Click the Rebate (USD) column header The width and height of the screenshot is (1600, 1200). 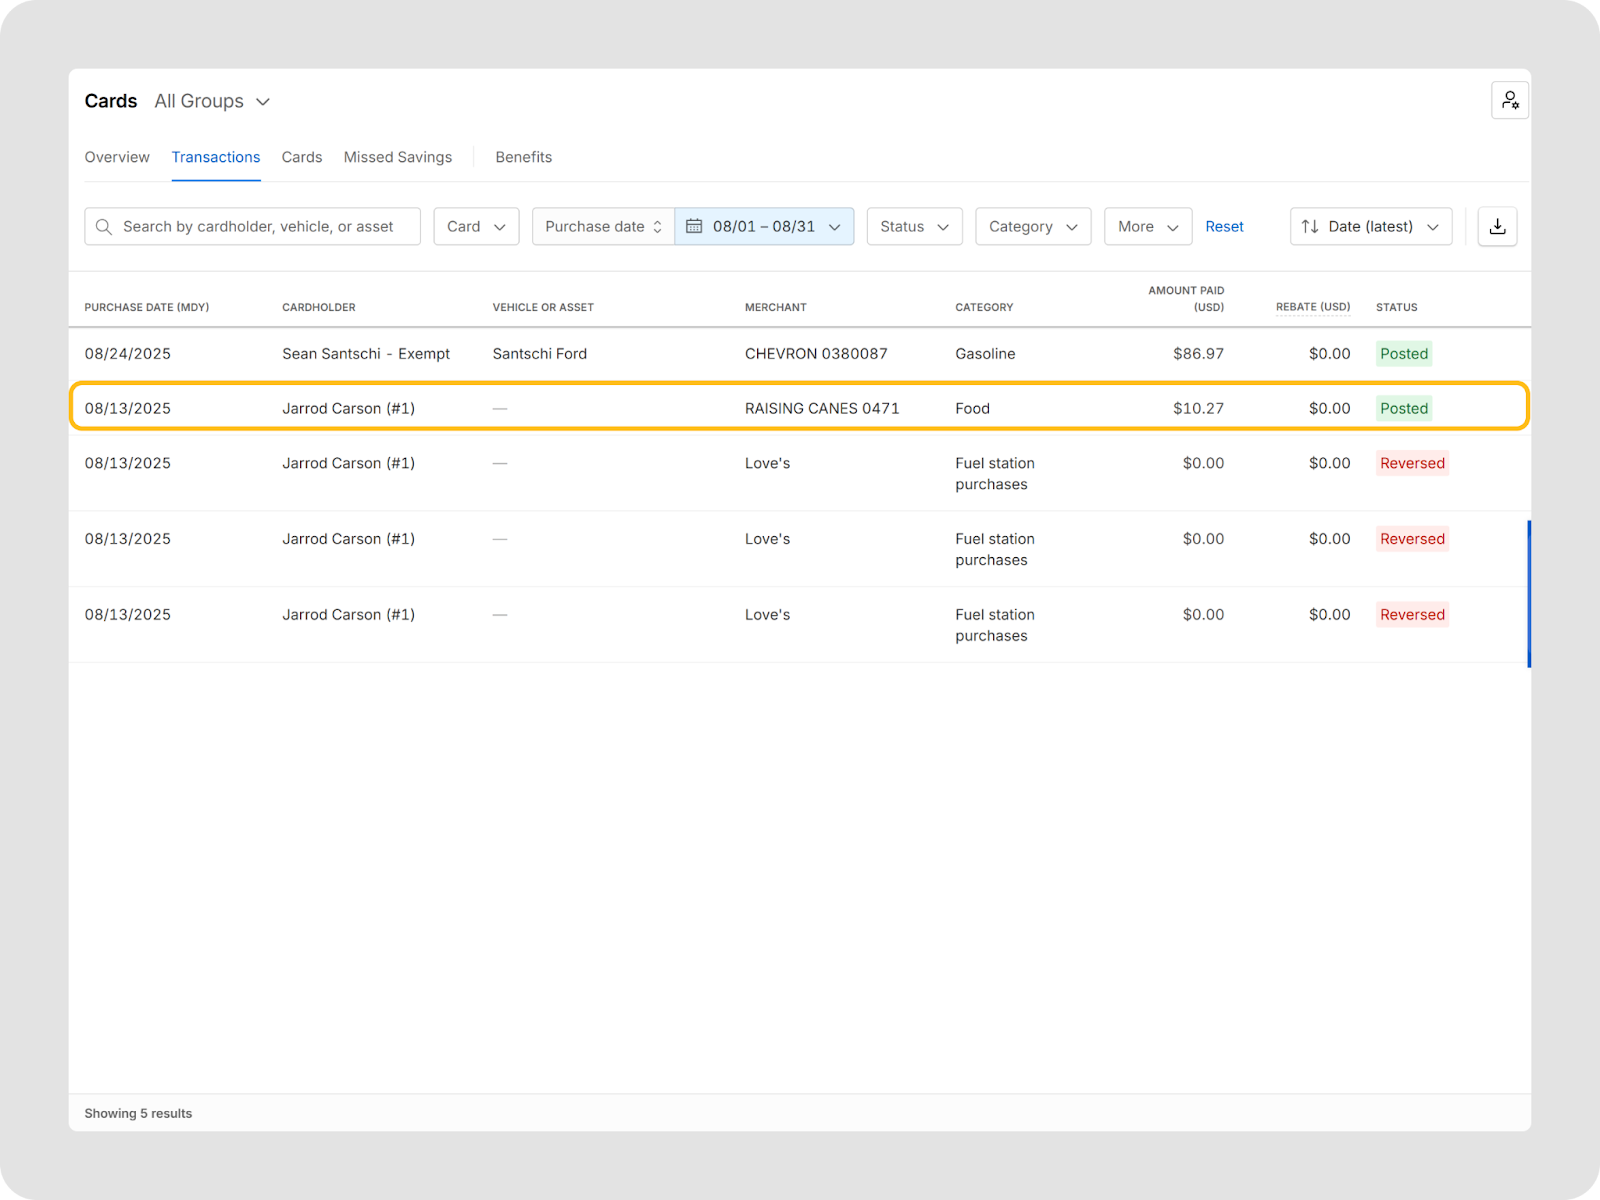click(x=1312, y=307)
